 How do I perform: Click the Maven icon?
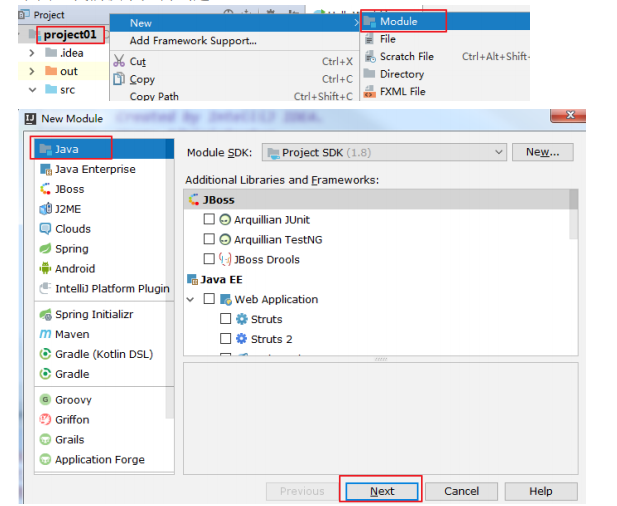point(46,334)
